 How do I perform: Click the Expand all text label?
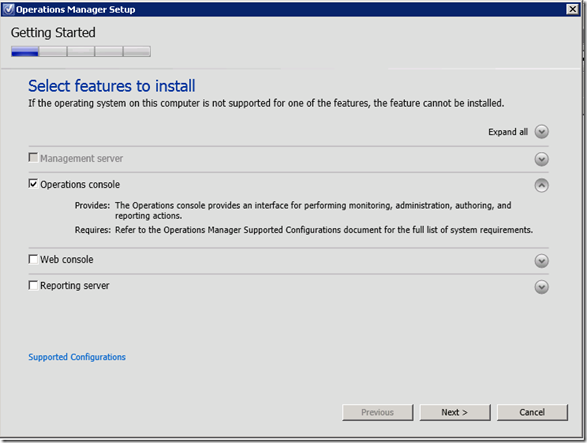point(508,132)
